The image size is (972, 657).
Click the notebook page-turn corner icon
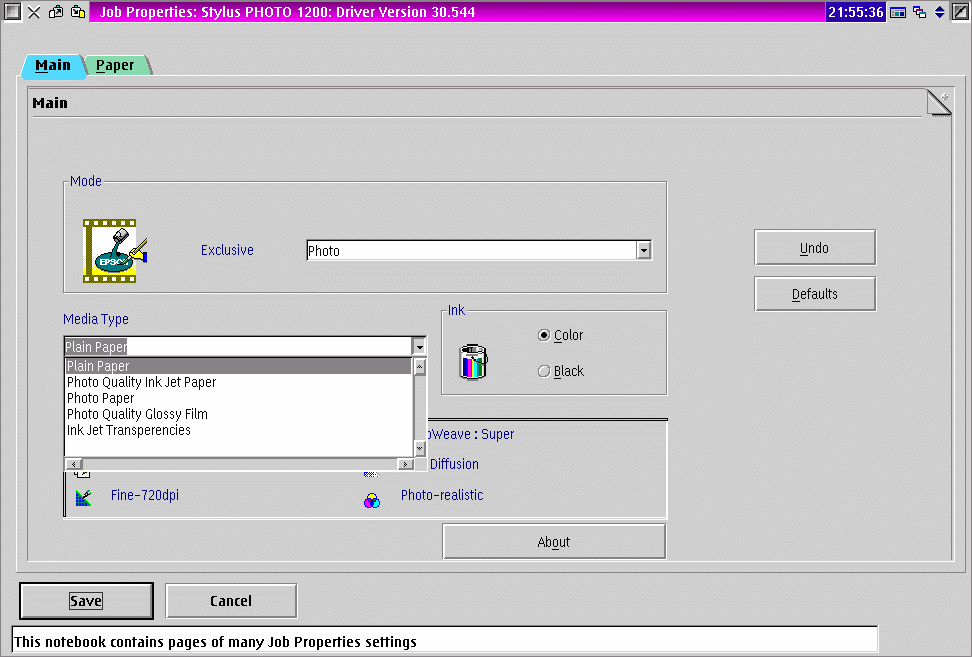(x=939, y=103)
